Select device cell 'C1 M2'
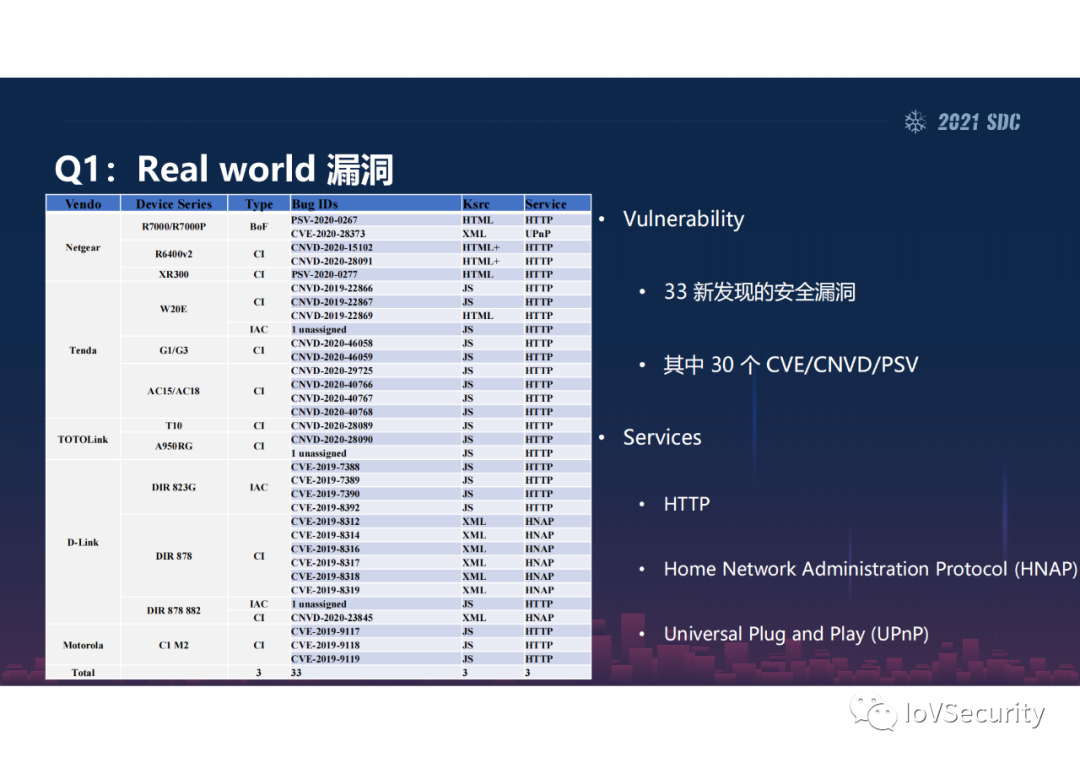1080x763 pixels. (x=174, y=645)
